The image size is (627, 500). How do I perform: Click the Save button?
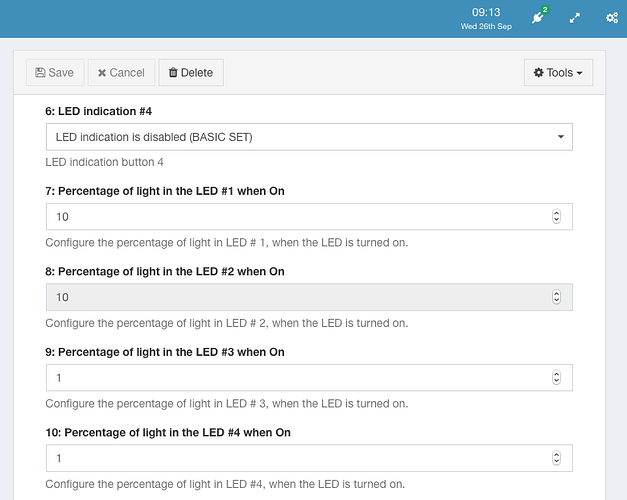click(54, 73)
